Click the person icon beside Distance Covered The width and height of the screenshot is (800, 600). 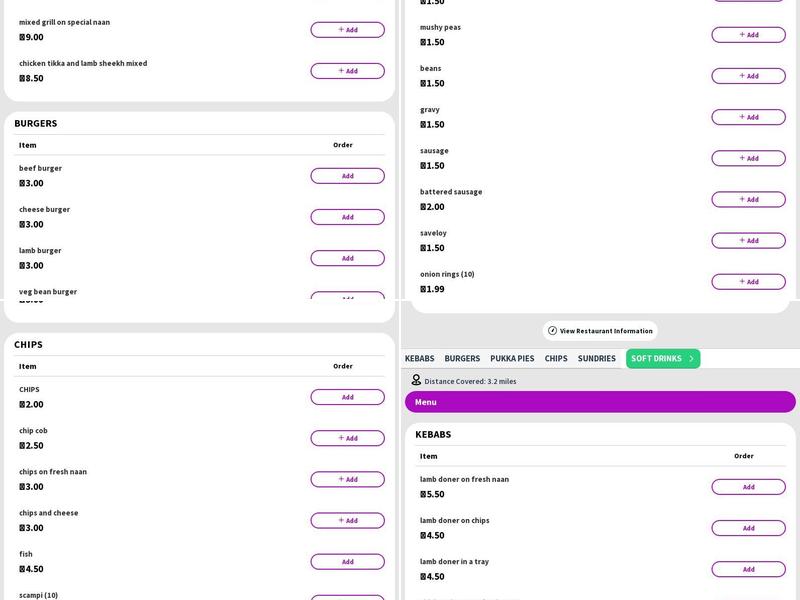(416, 381)
